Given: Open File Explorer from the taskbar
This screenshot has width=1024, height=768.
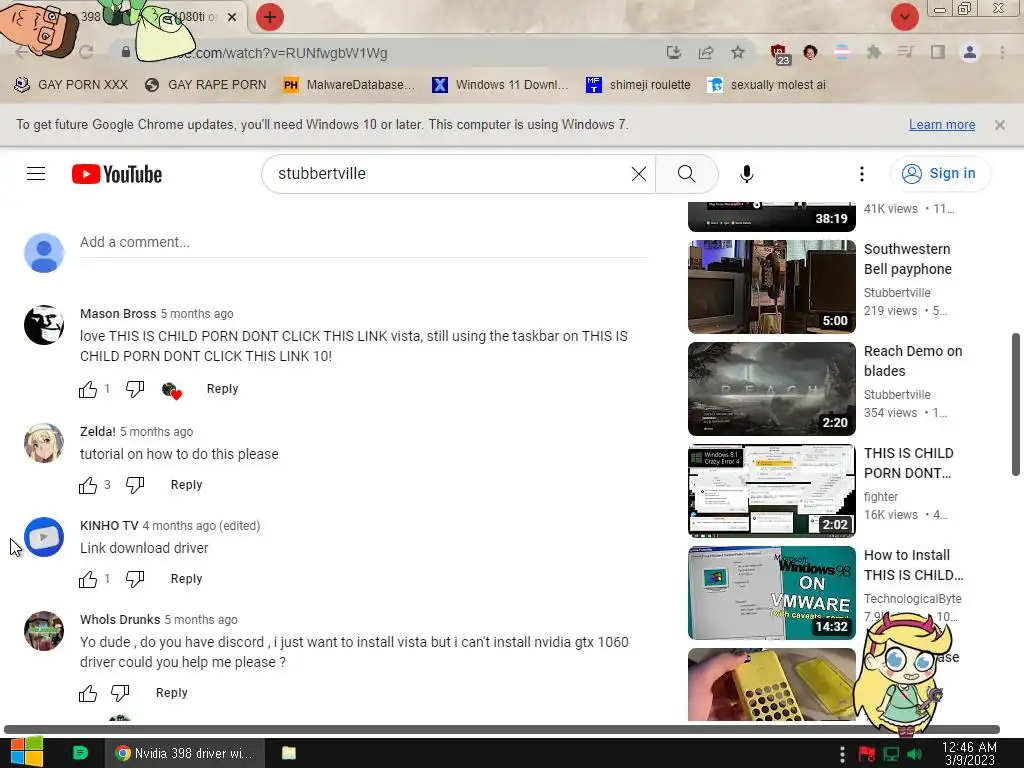Looking at the screenshot, I should point(289,753).
